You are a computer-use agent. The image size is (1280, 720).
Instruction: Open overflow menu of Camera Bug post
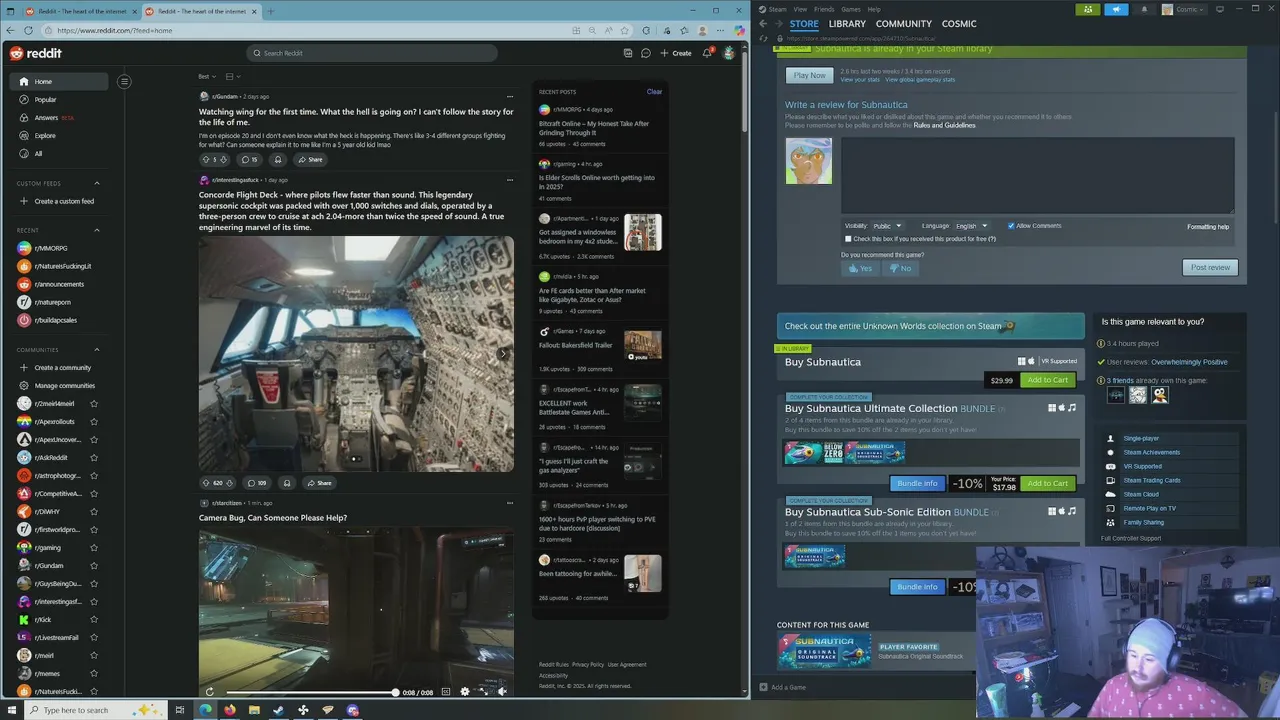coord(509,503)
